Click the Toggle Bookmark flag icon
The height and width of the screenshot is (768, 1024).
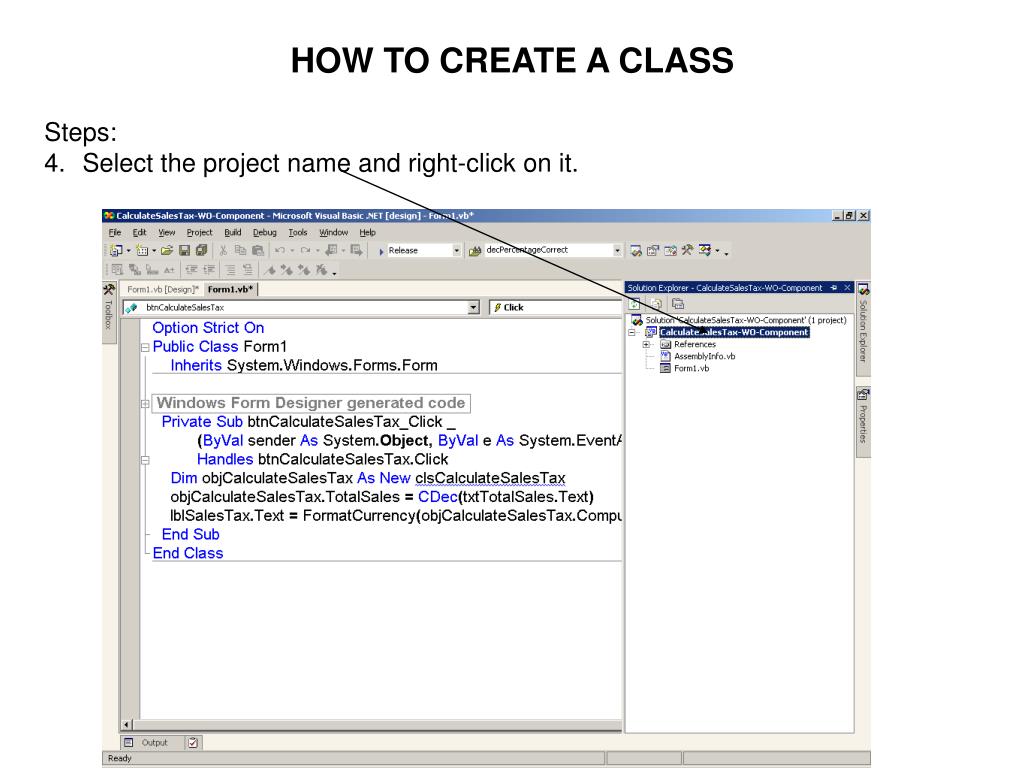point(270,269)
